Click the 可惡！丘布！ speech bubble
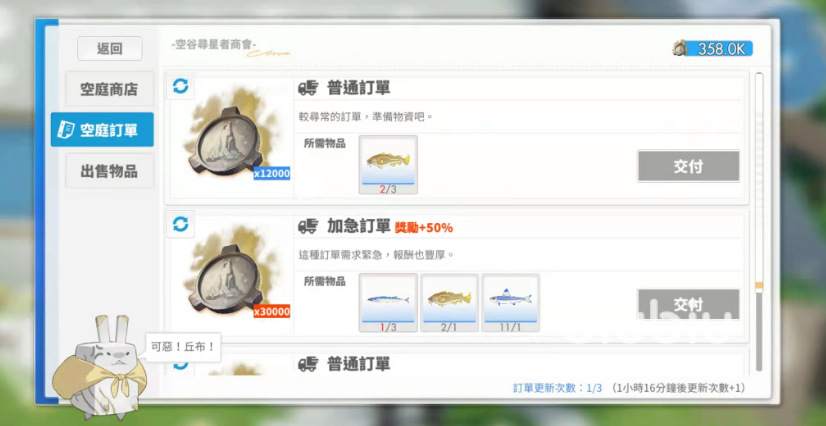 point(182,346)
